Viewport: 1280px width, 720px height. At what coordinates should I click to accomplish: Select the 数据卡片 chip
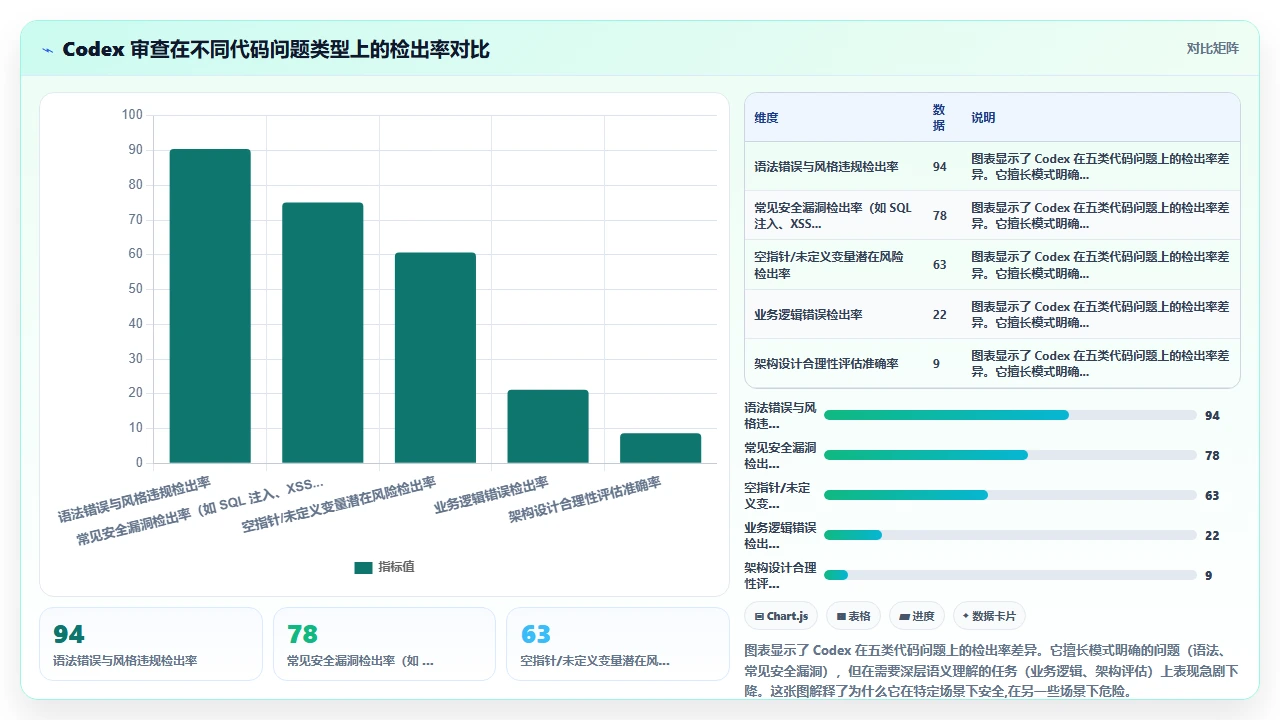coord(989,616)
